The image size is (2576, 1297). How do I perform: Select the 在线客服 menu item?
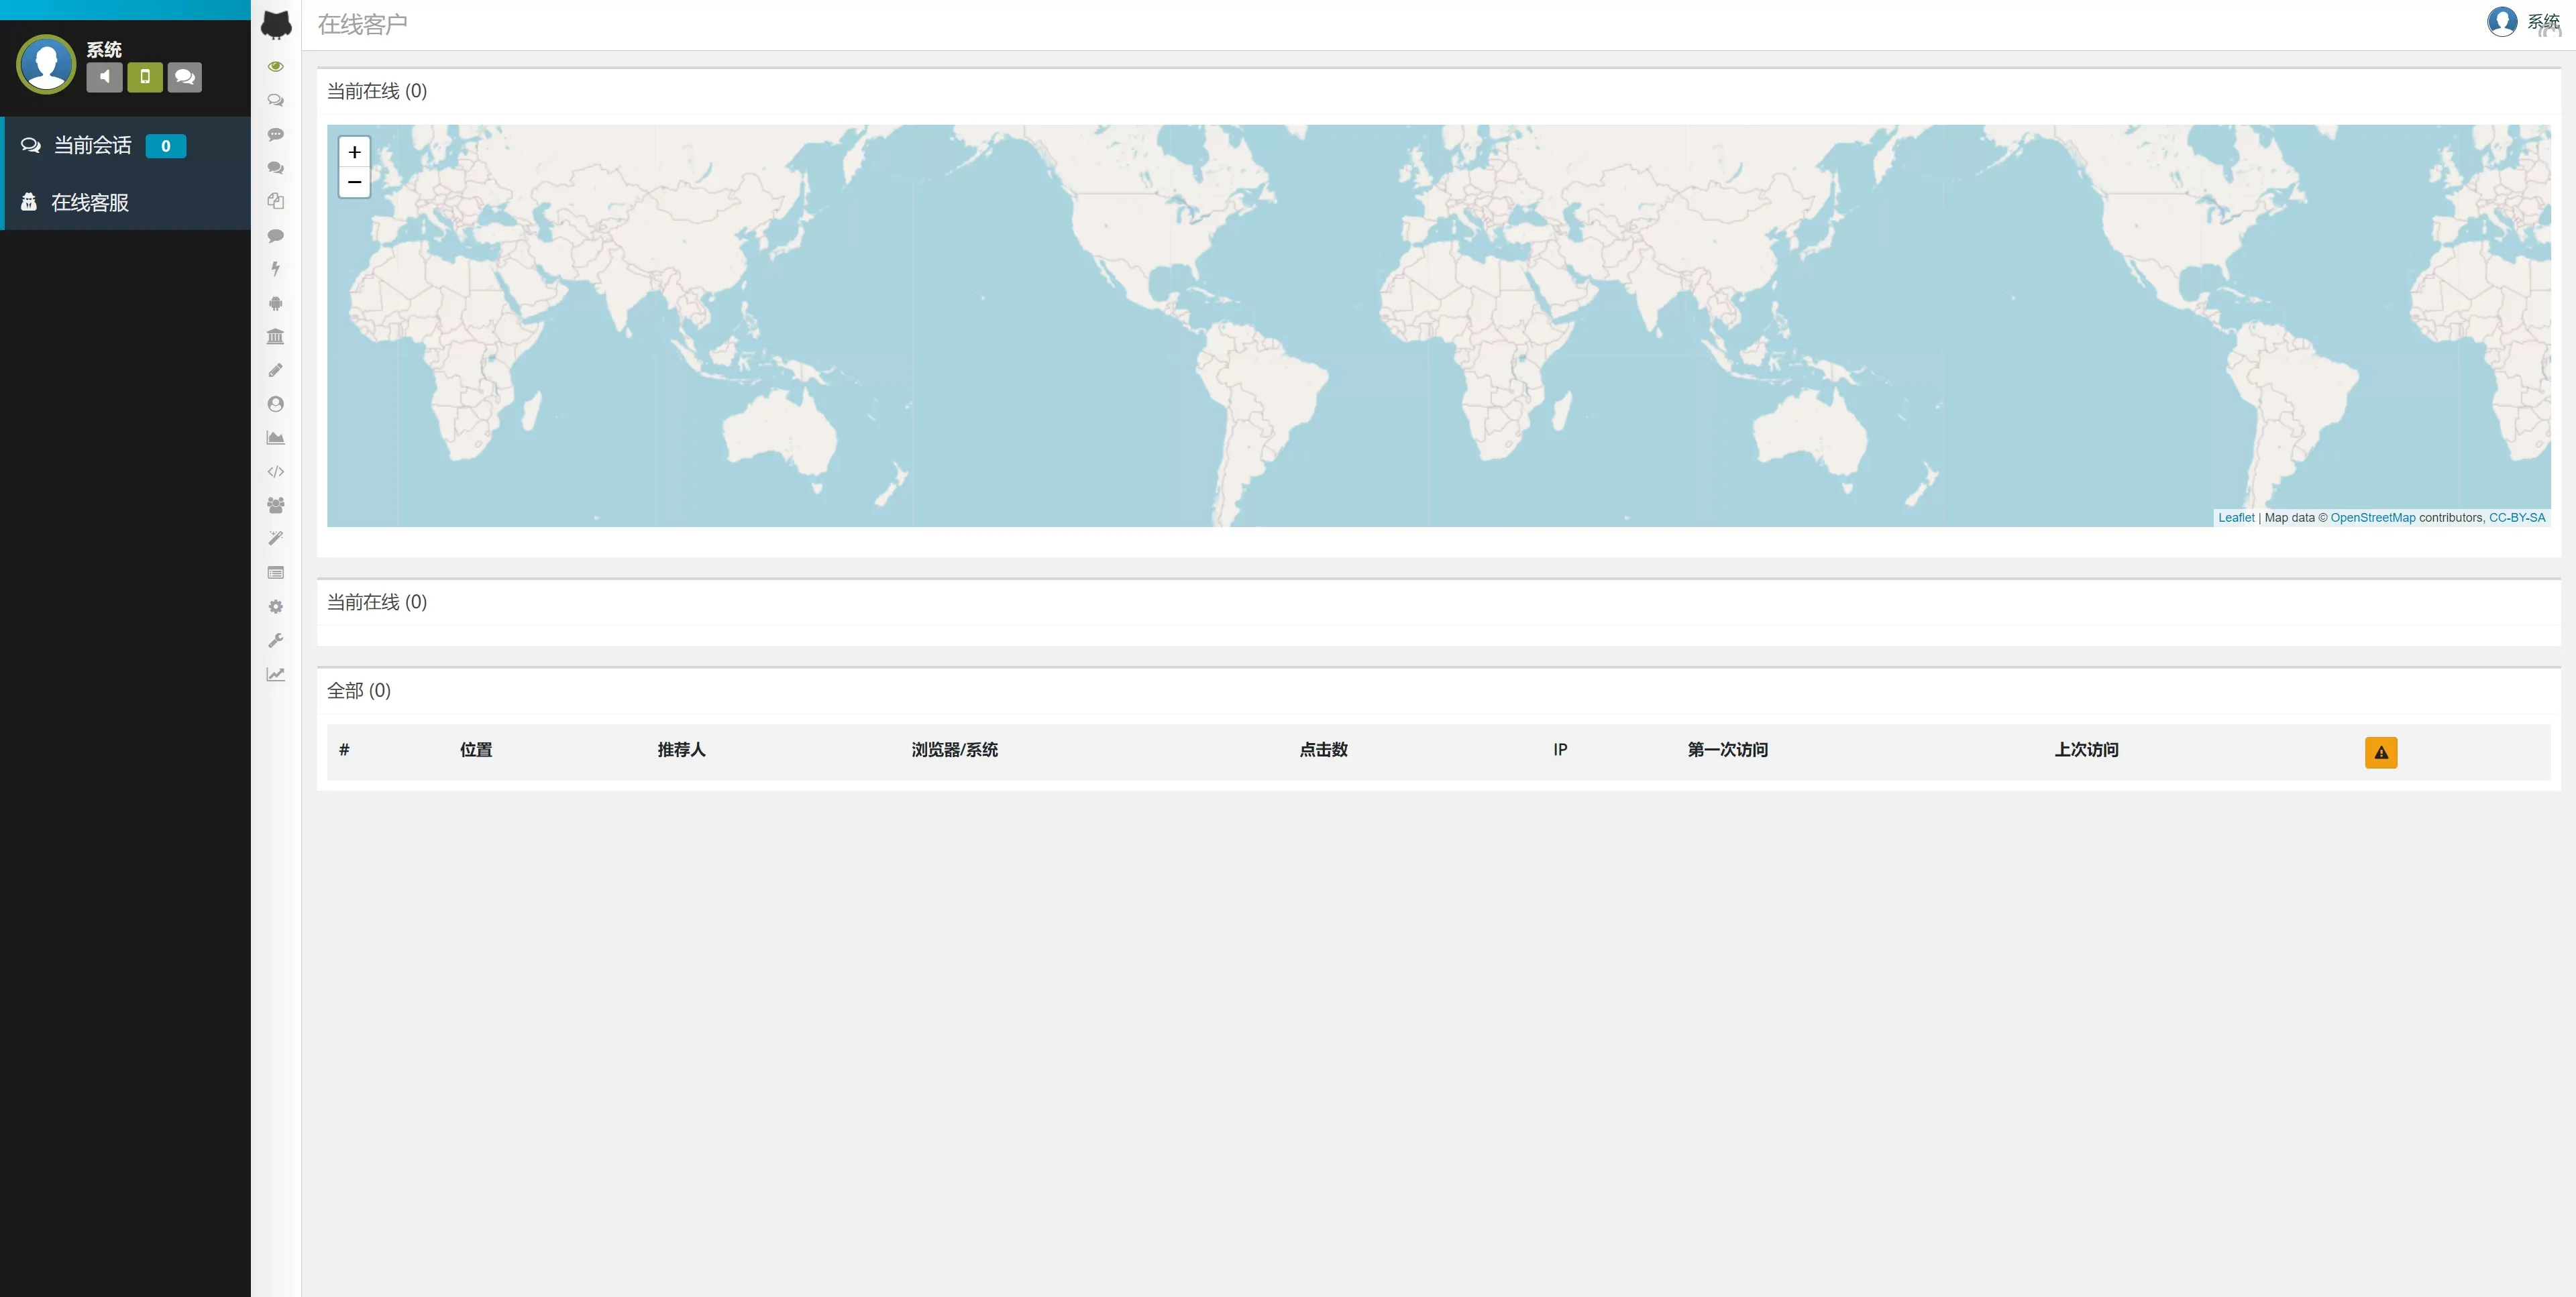(90, 203)
